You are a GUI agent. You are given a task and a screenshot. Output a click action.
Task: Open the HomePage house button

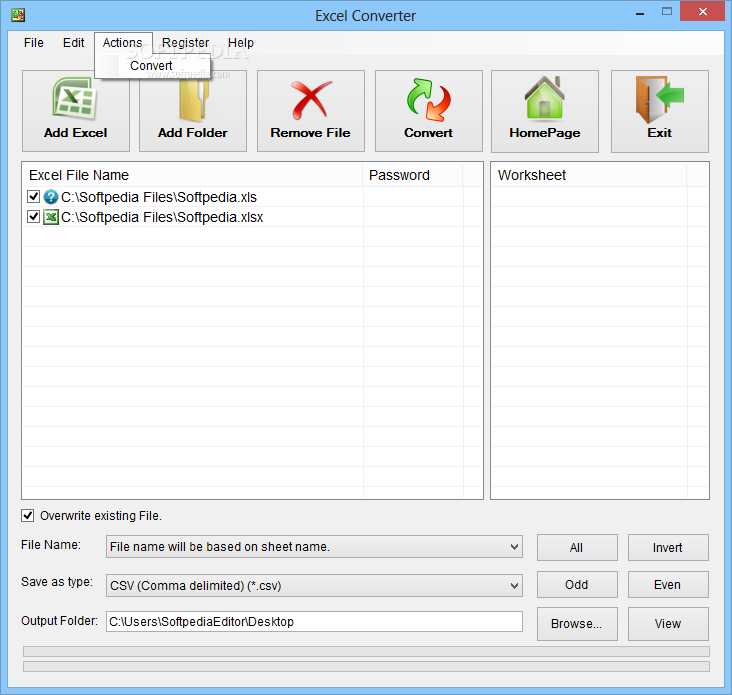click(545, 111)
